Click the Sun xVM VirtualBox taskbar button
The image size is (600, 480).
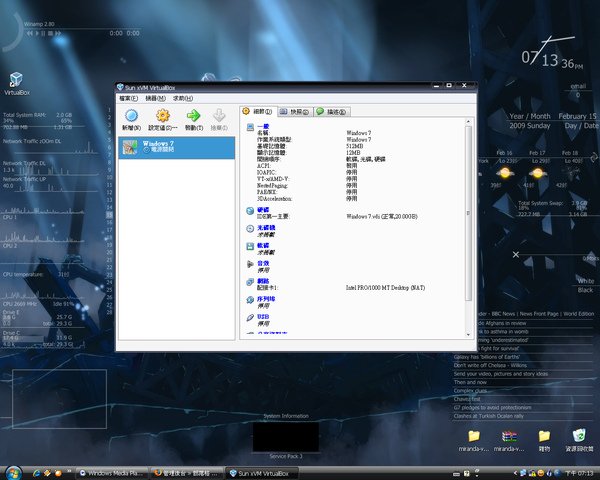point(262,473)
